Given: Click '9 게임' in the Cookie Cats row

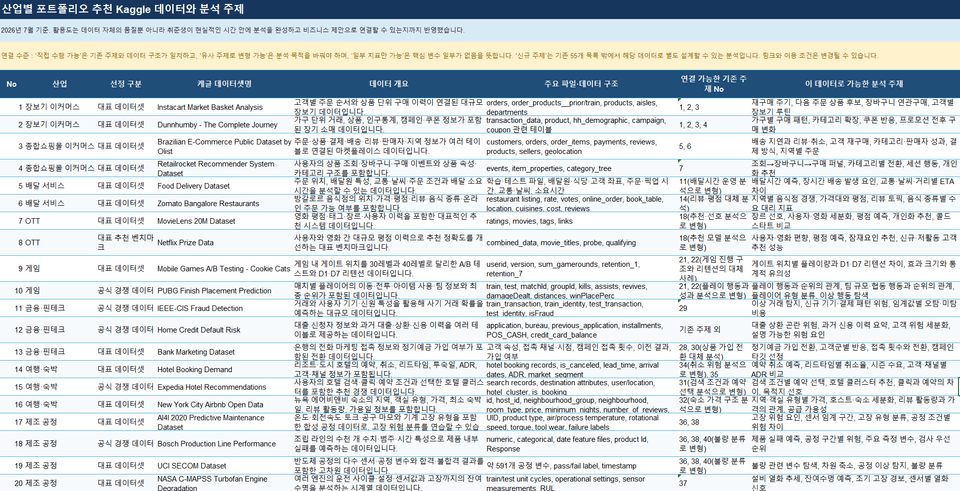Looking at the screenshot, I should click(29, 269).
